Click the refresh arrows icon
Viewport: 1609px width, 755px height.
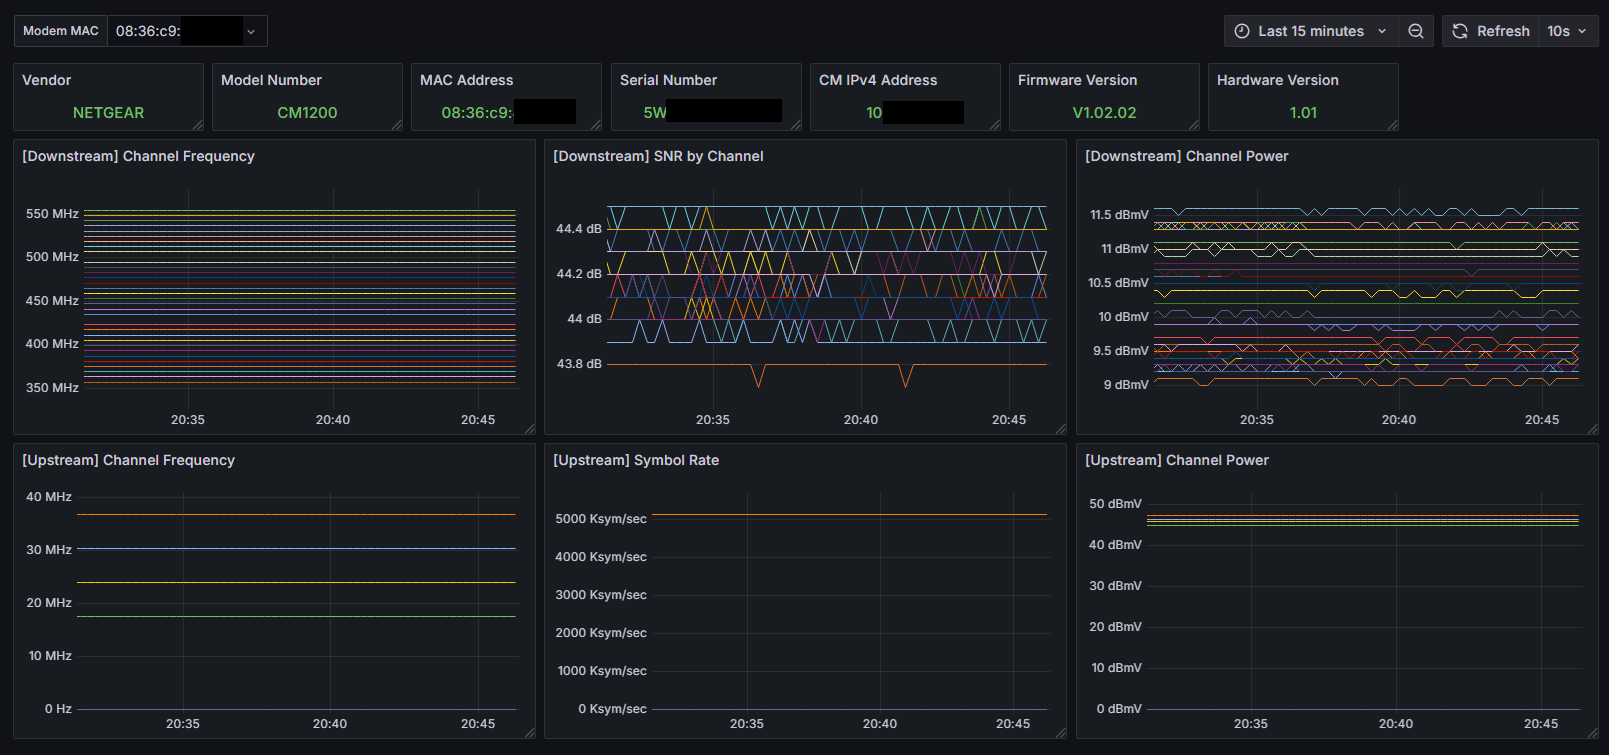(x=1460, y=31)
